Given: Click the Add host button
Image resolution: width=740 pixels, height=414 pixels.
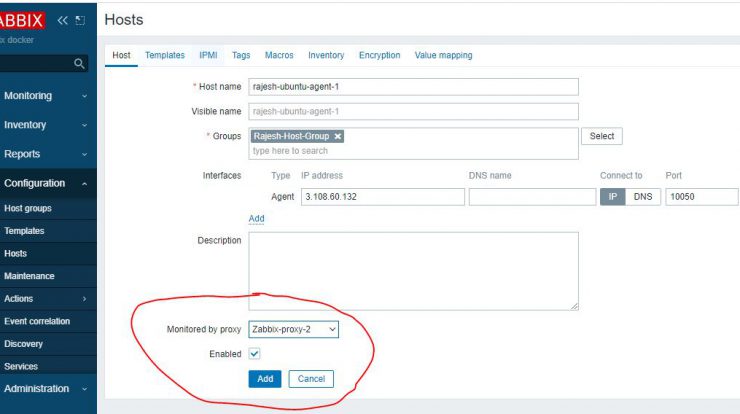Looking at the screenshot, I should pos(265,379).
